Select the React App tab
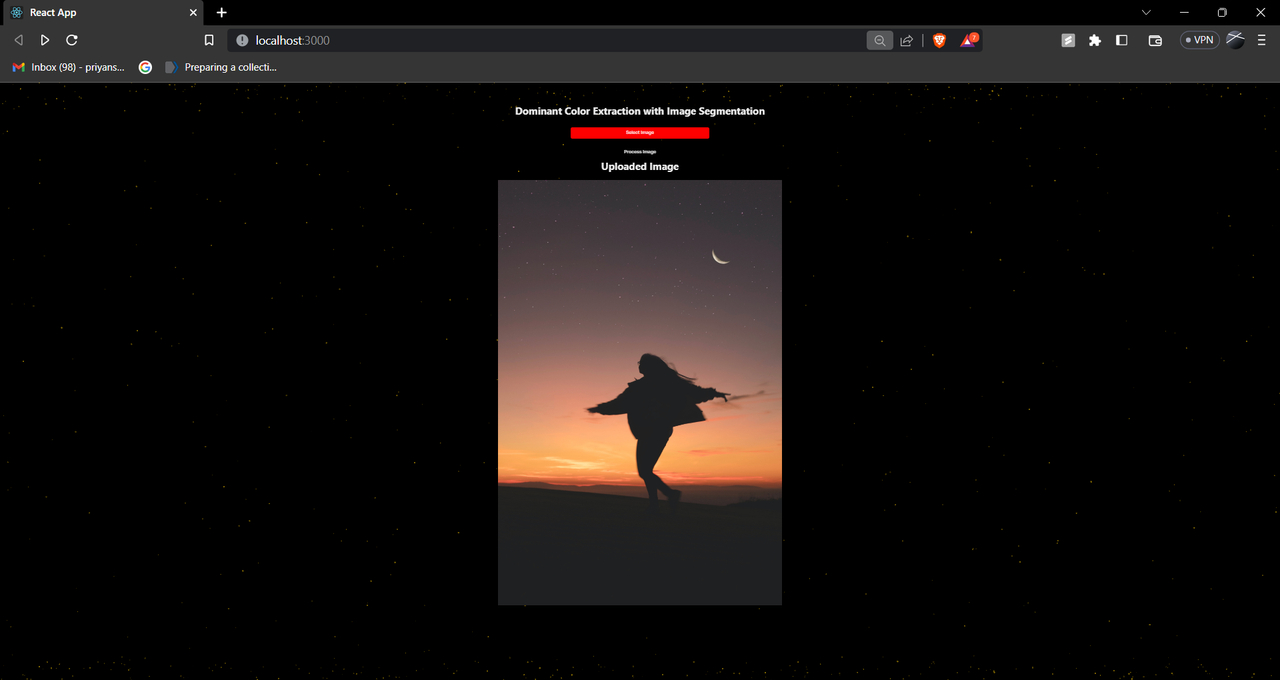Screen dimensions: 1280x680 [104, 13]
